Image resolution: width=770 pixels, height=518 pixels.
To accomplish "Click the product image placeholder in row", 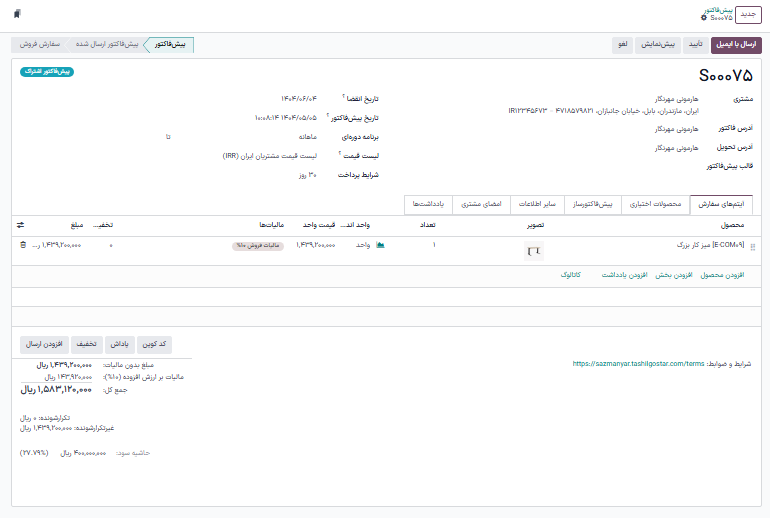I will (x=533, y=250).
